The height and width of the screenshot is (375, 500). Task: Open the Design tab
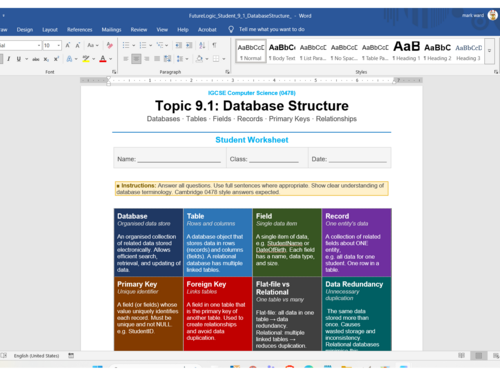tap(25, 29)
